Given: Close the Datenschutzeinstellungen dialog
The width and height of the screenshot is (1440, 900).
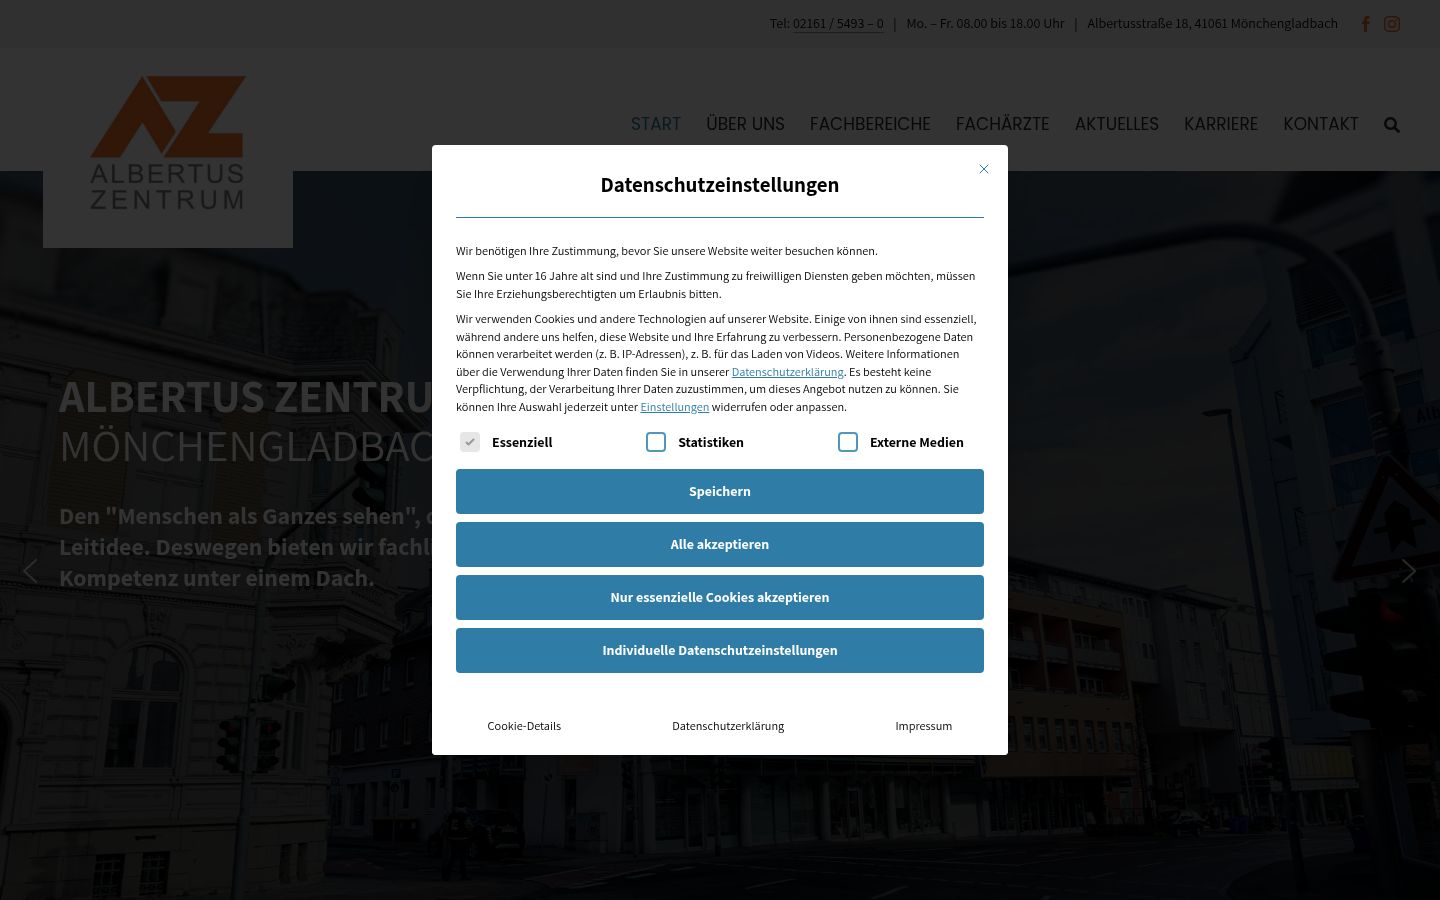Looking at the screenshot, I should 984,169.
